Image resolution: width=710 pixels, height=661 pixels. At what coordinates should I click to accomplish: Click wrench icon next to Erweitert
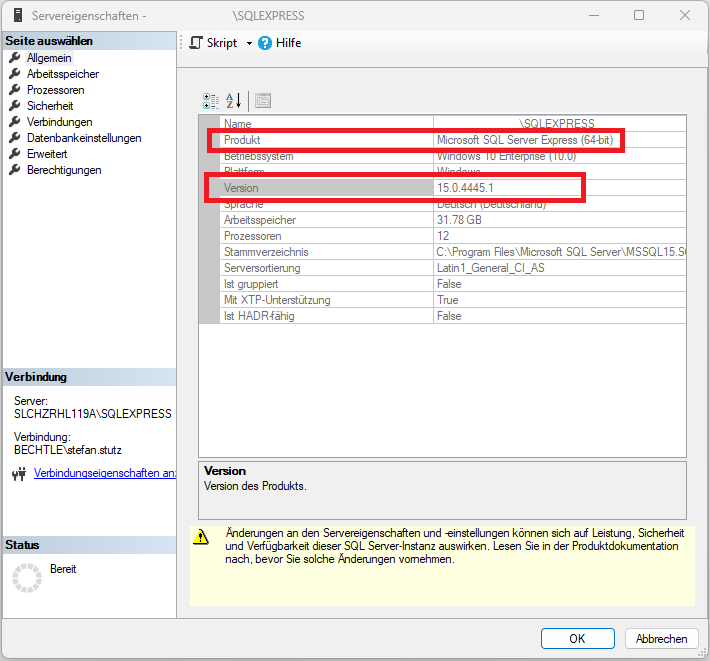[14, 154]
